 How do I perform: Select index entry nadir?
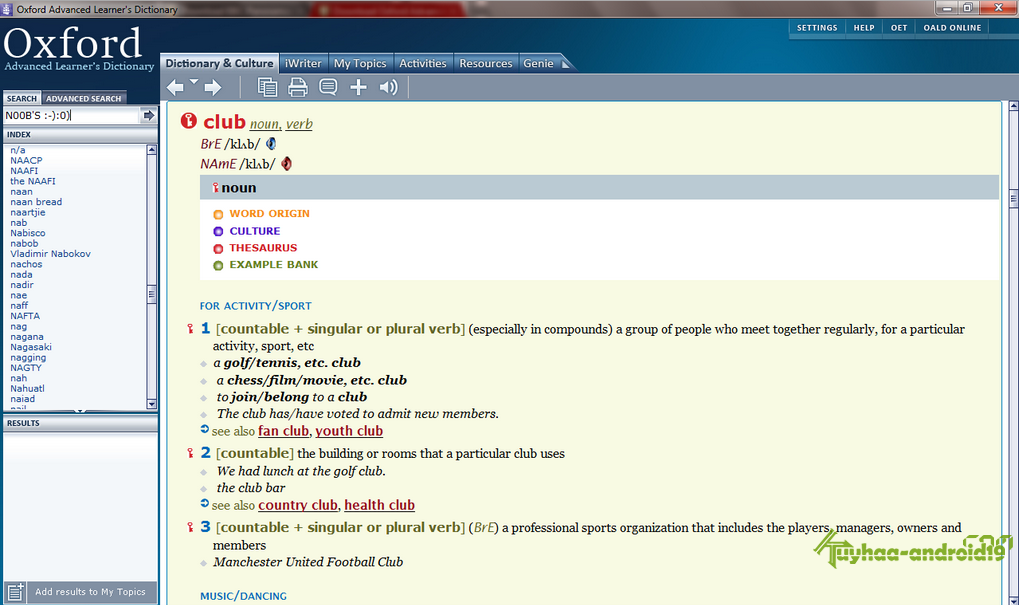tap(21, 285)
